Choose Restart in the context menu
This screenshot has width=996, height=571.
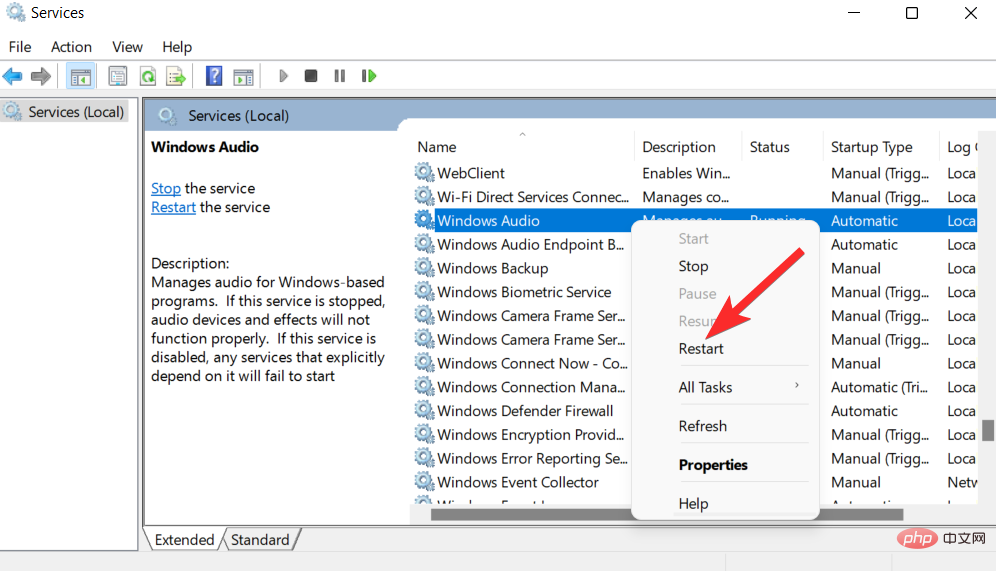tap(701, 348)
